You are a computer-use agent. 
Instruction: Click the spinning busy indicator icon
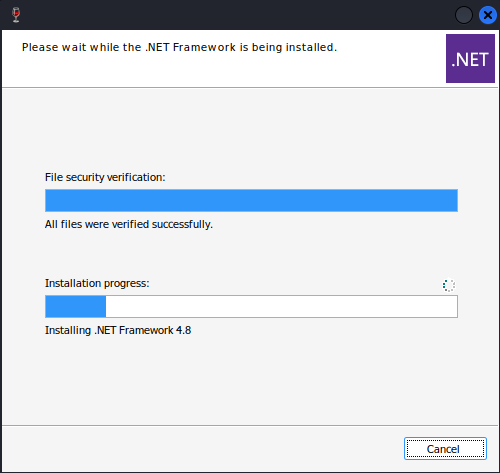[449, 285]
